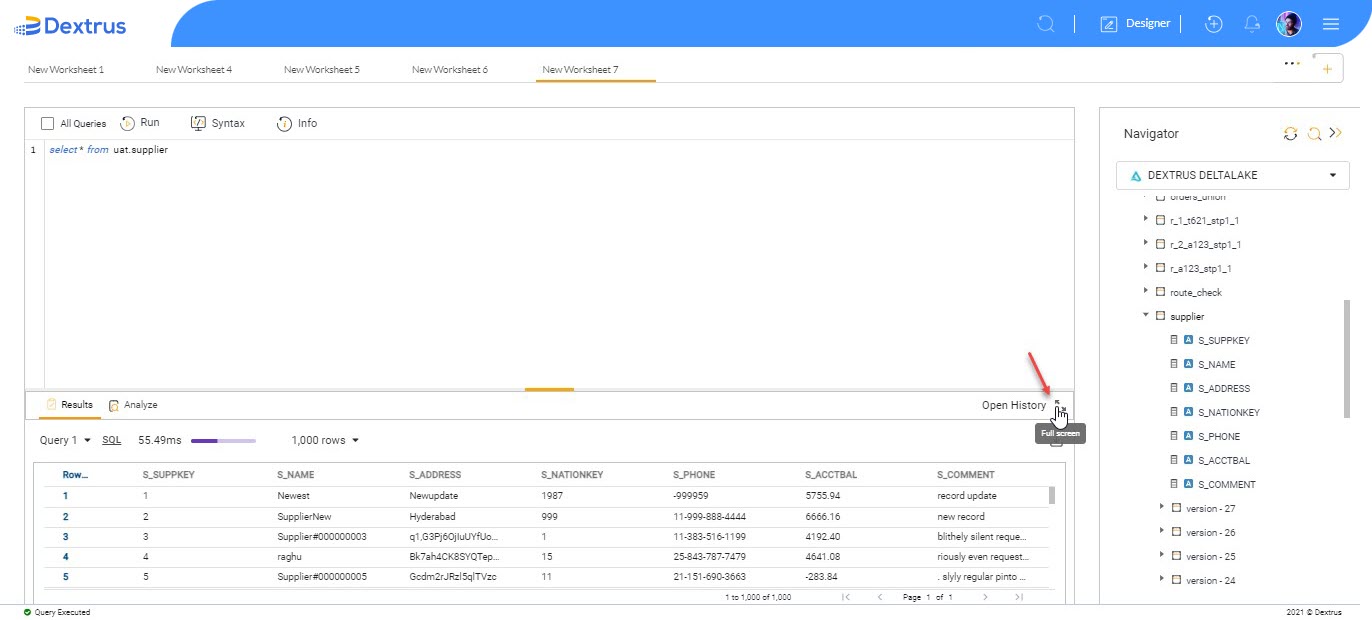Select the S_PHONE column in Navigator
Image resolution: width=1372 pixels, height=620 pixels.
[x=1219, y=436]
